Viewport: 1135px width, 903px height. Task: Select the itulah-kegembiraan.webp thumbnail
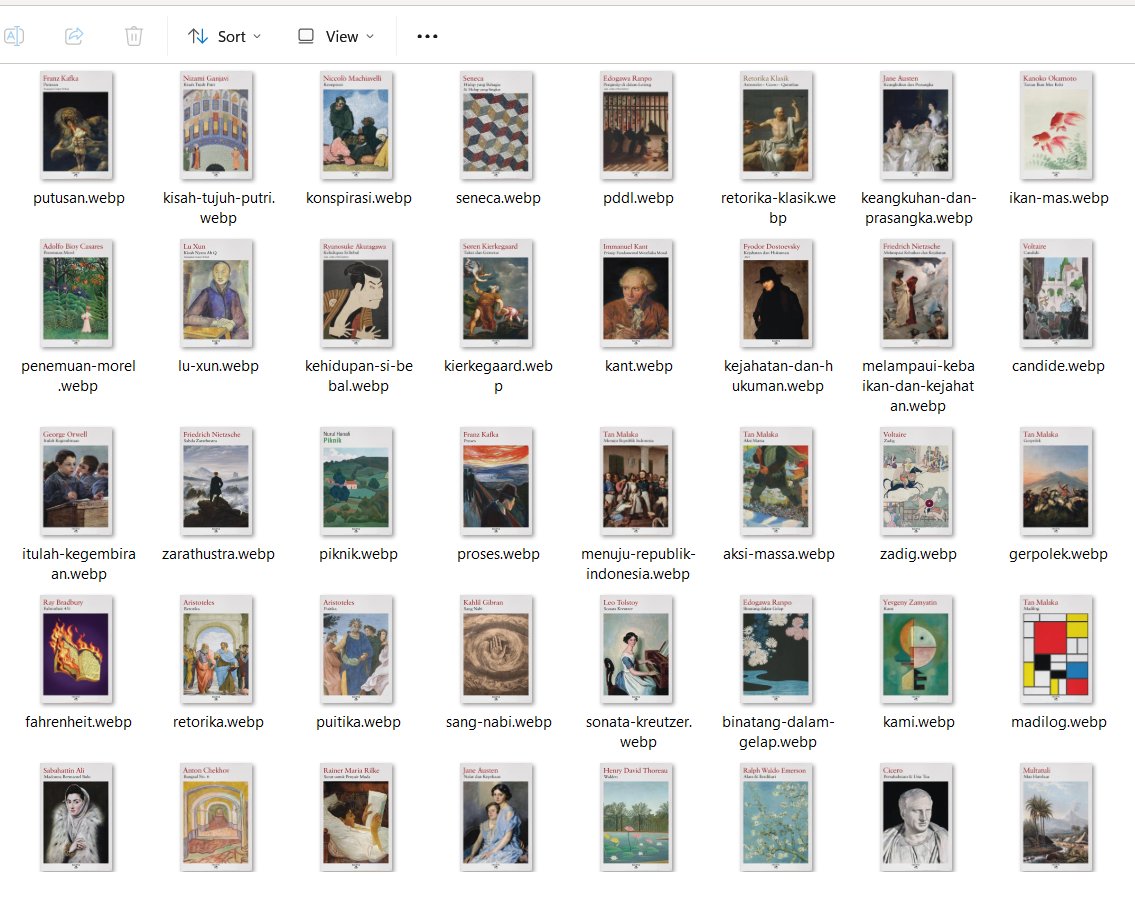click(78, 482)
